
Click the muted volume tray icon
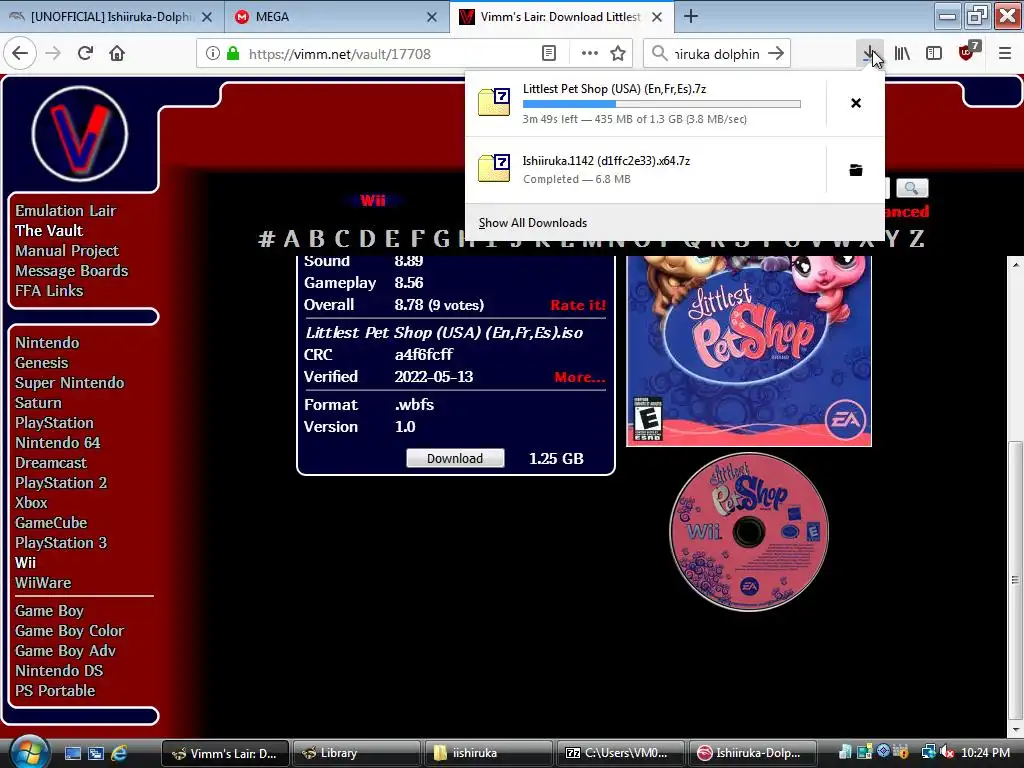[947, 753]
